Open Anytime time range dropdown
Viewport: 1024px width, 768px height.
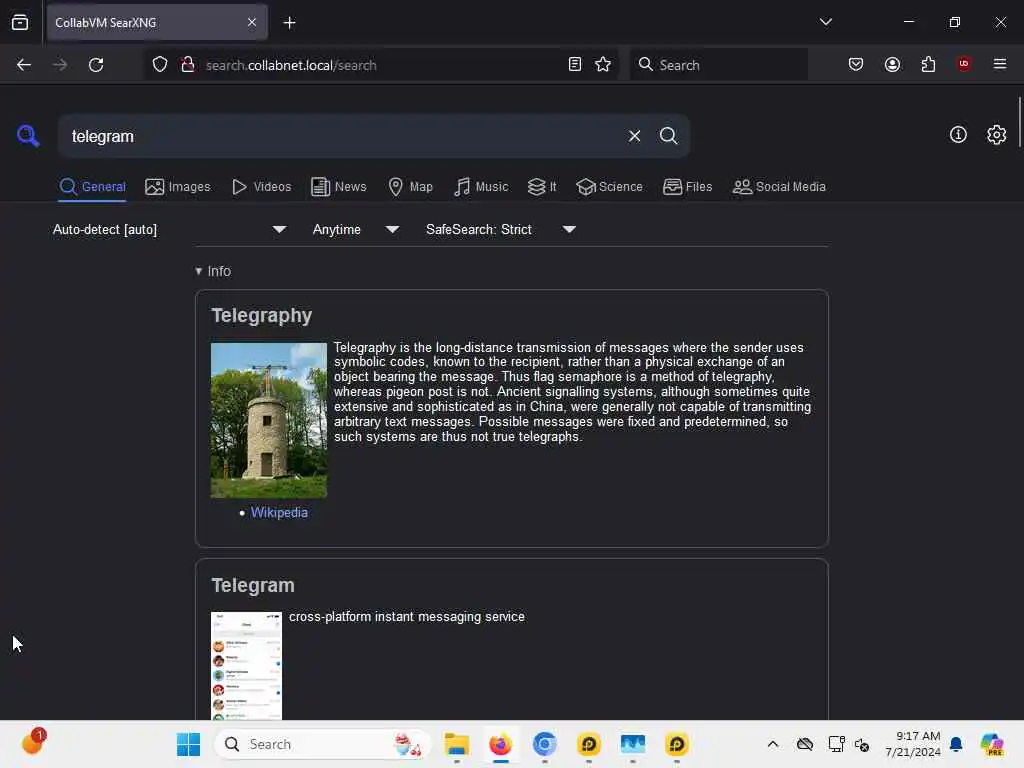[355, 229]
